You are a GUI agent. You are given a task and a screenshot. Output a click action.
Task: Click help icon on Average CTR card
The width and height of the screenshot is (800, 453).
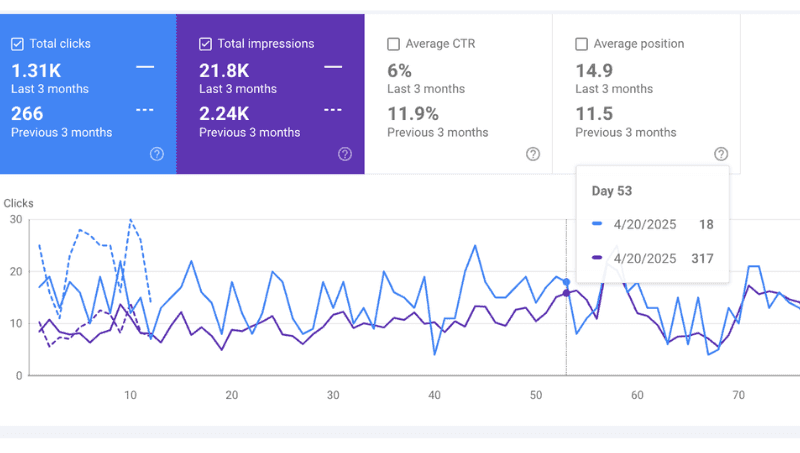(533, 154)
